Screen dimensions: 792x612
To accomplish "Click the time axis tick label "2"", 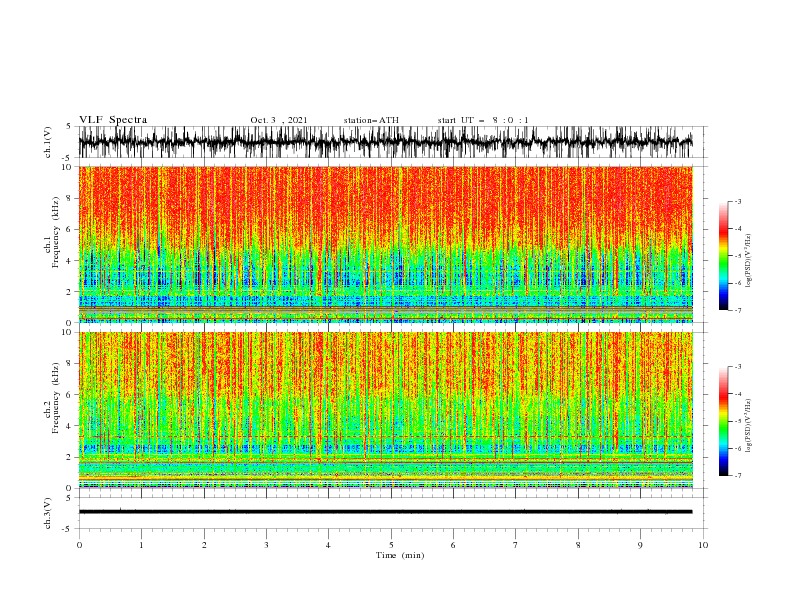I will [x=204, y=545].
